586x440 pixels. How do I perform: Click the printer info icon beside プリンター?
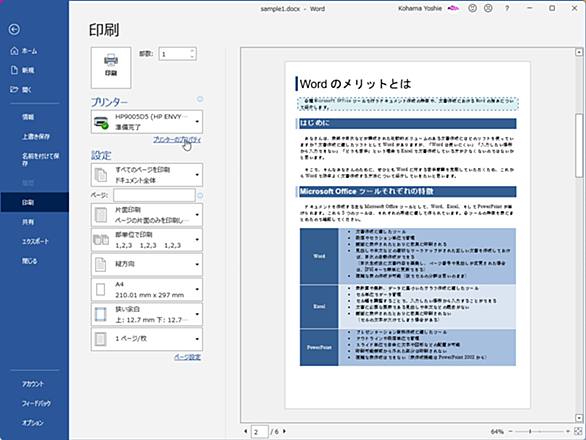pos(200,99)
